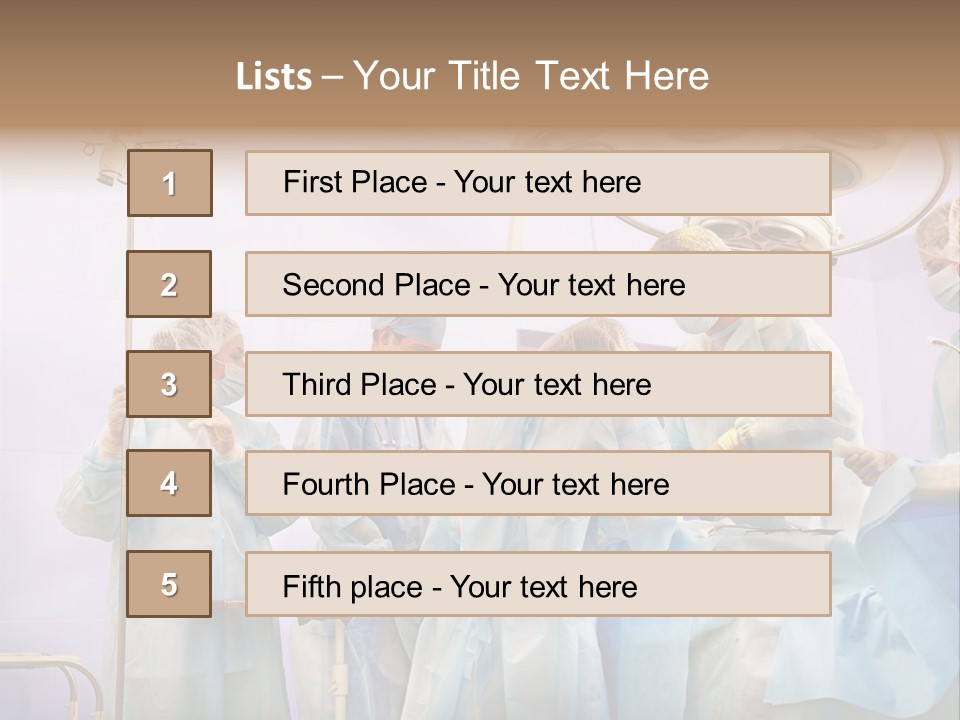Select the First Place text bar
The height and width of the screenshot is (720, 960).
point(538,183)
